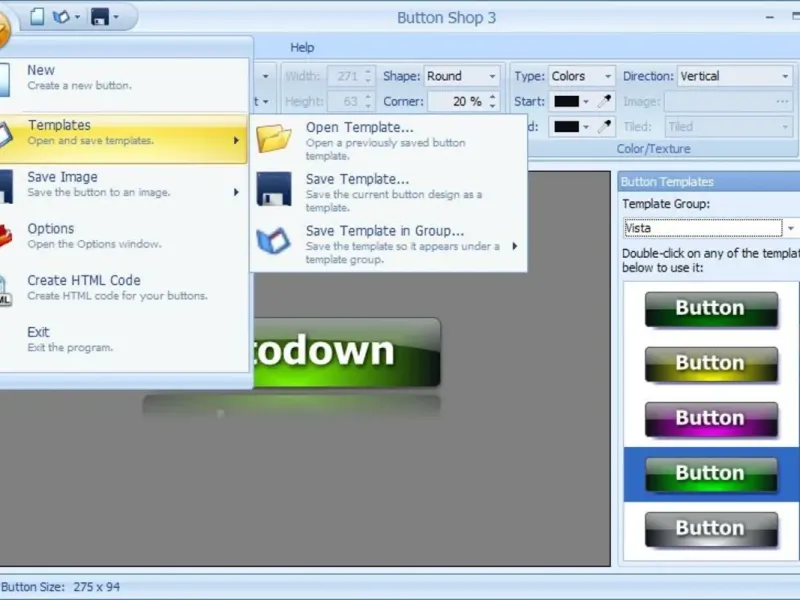The image size is (800, 600).
Task: Select Create HTML Code menu entry
Action: point(124,287)
